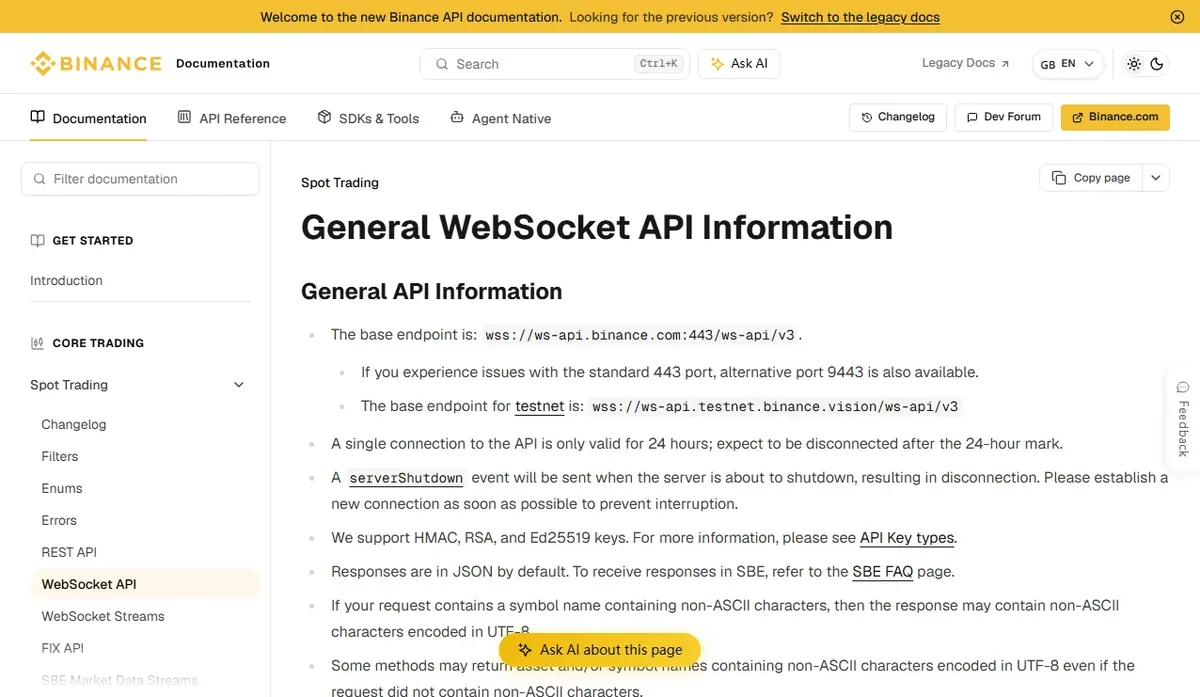Open the Changelog button in header

click(898, 117)
